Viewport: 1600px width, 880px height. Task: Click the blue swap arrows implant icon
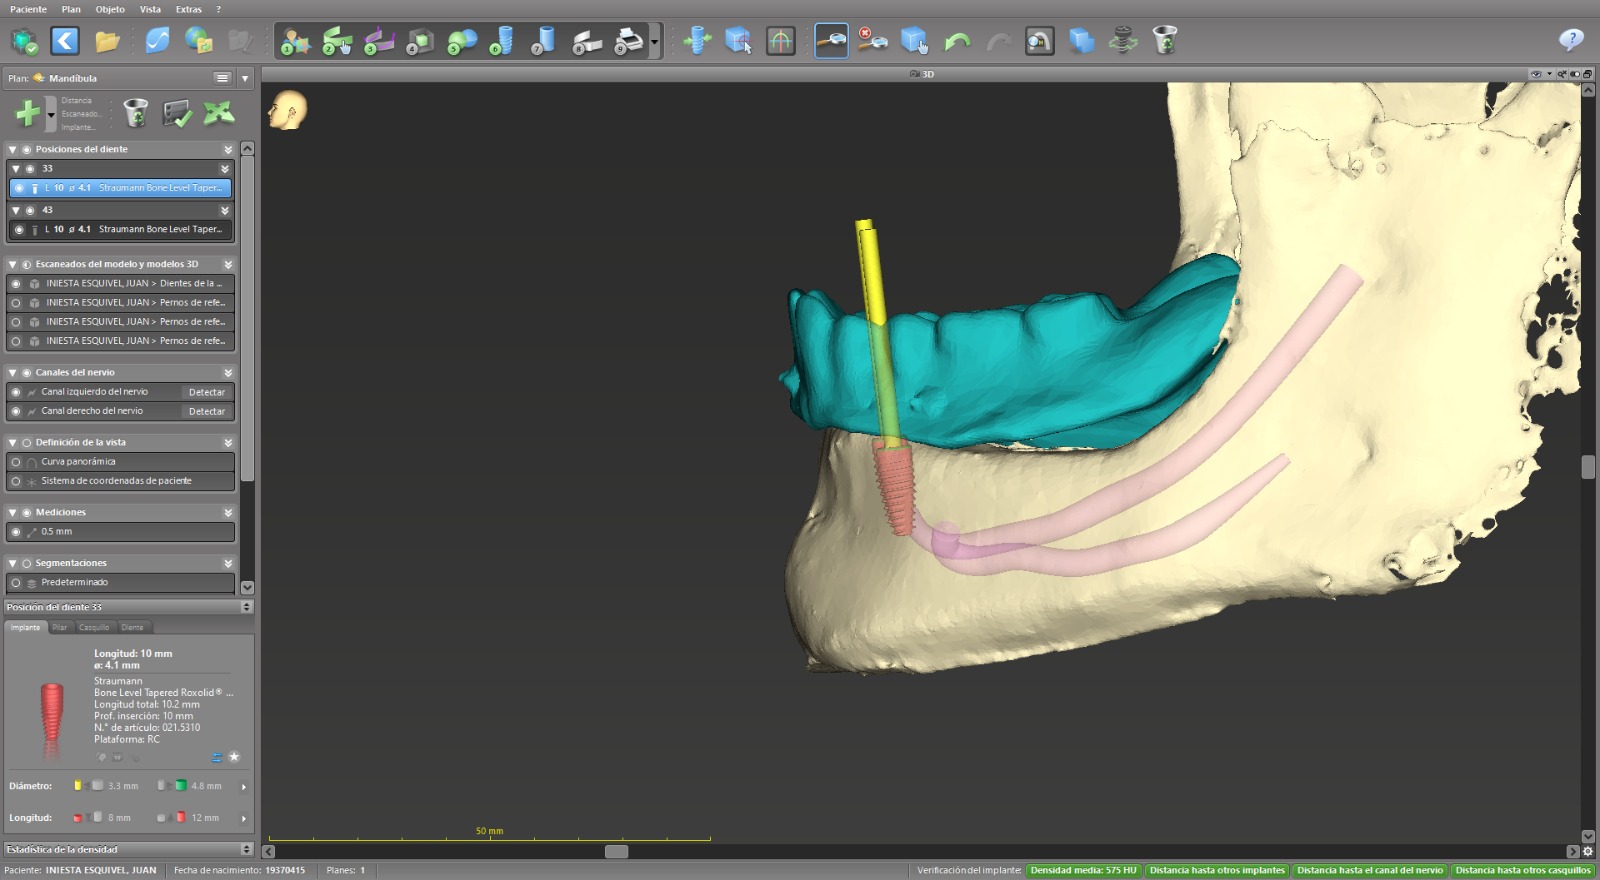pyautogui.click(x=216, y=757)
